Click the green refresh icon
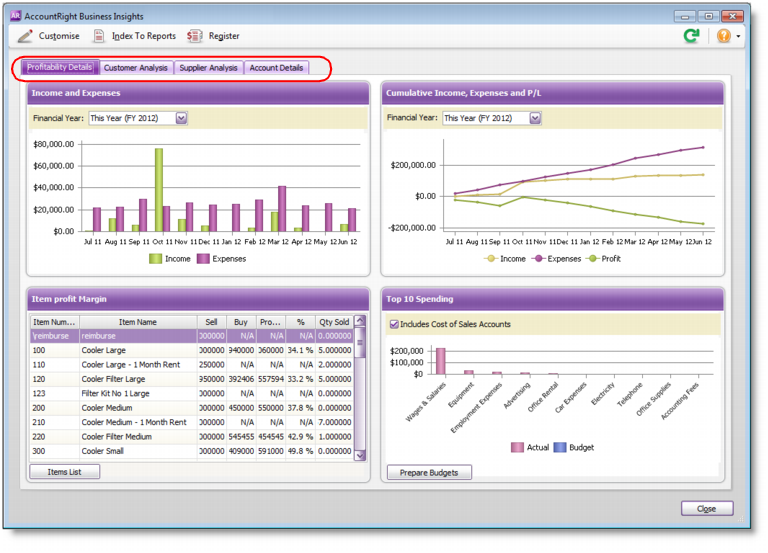 pyautogui.click(x=692, y=36)
